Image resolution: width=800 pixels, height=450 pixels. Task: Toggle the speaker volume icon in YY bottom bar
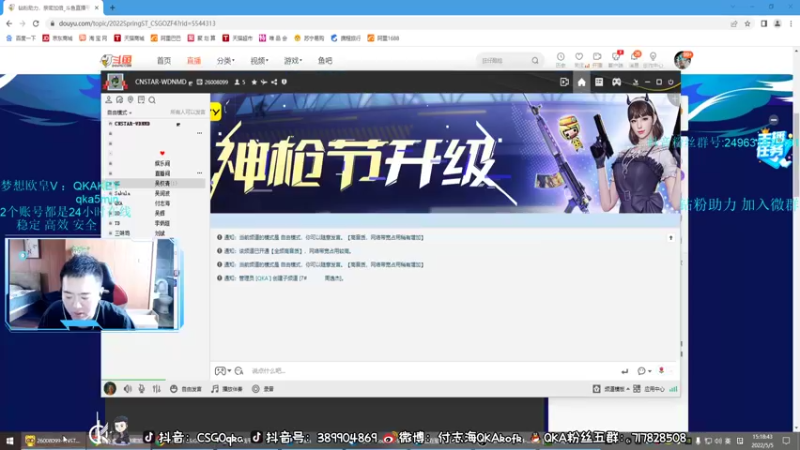128,389
